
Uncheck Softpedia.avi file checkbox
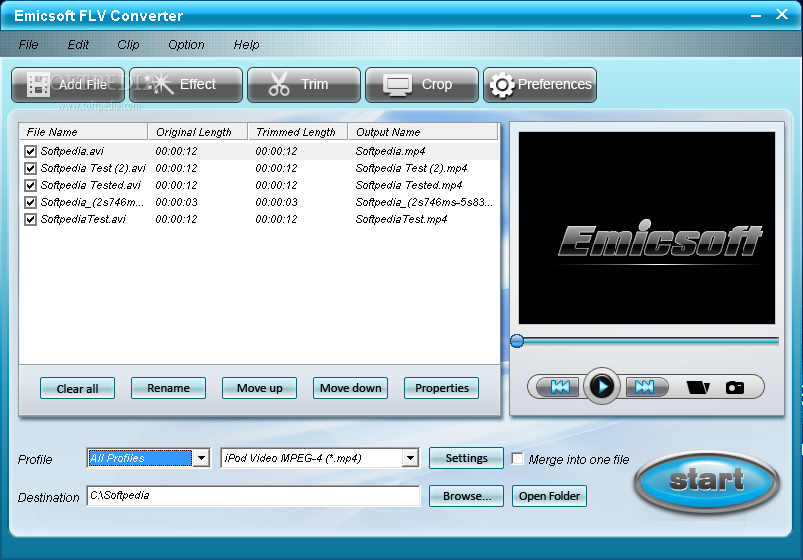pyautogui.click(x=30, y=152)
